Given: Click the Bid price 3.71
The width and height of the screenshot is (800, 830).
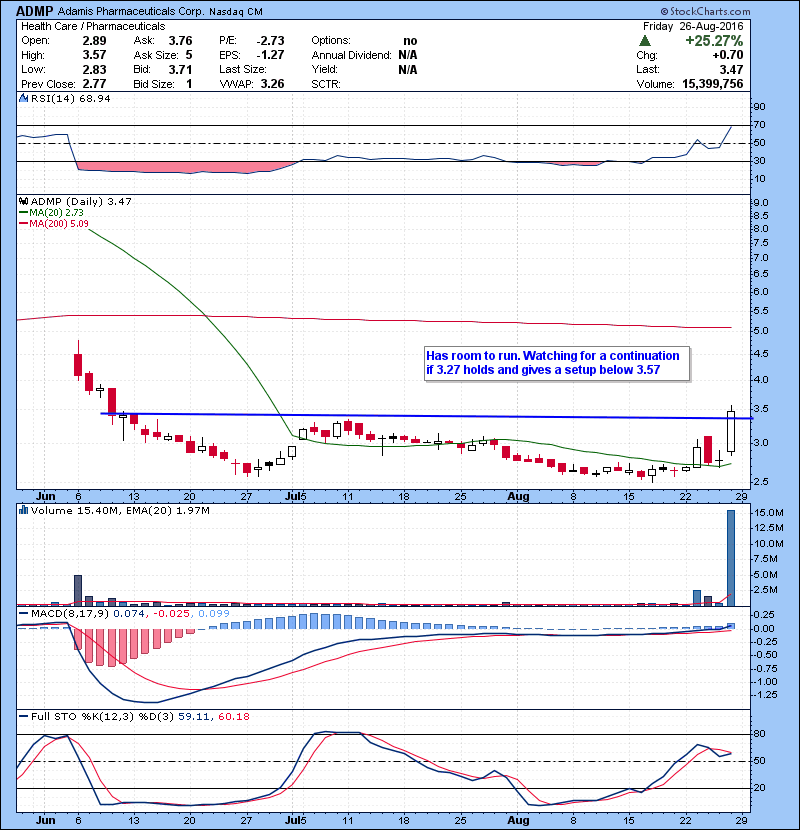Looking at the screenshot, I should 181,69.
